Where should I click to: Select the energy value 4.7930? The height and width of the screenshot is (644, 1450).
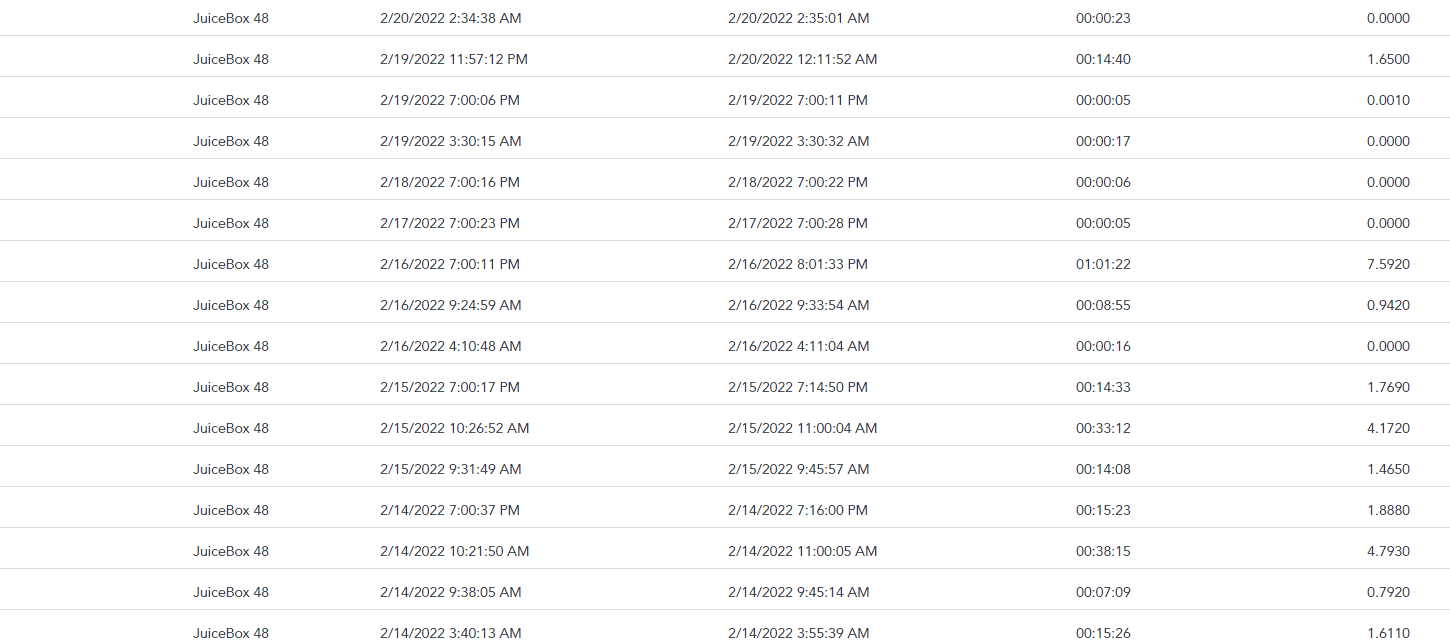pyautogui.click(x=1388, y=551)
